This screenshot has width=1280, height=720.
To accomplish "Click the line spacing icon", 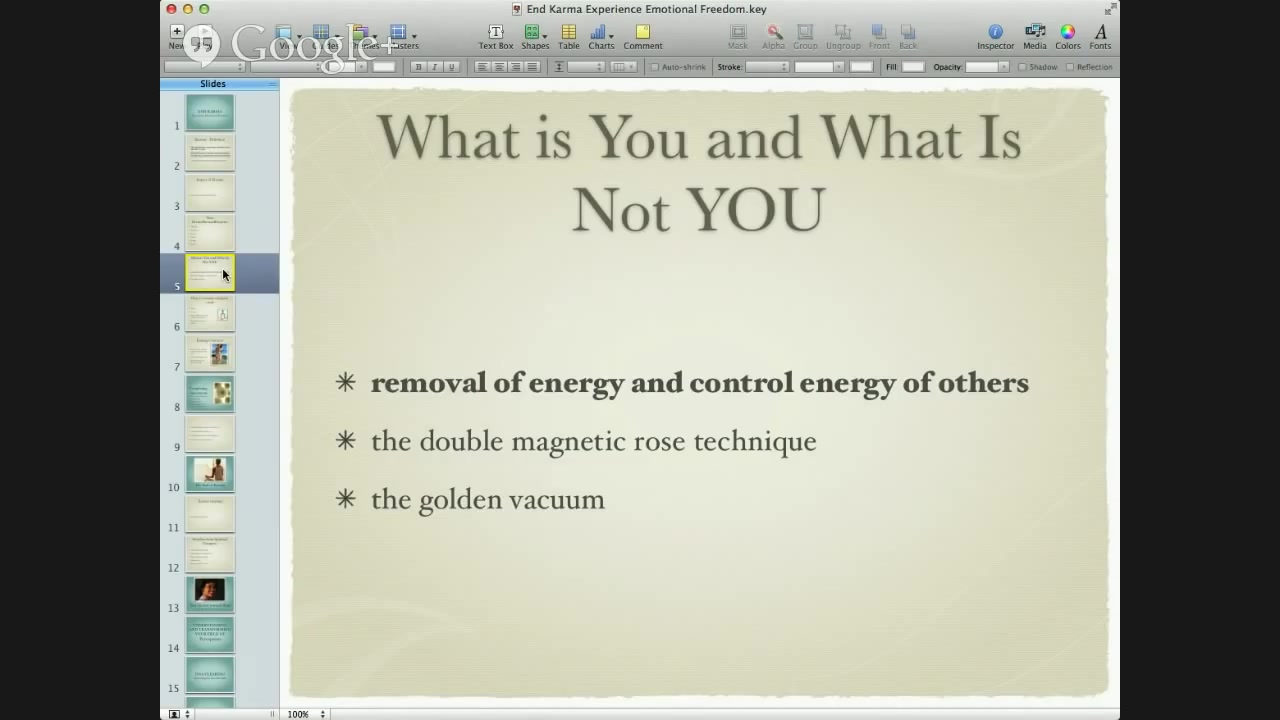I will point(559,67).
